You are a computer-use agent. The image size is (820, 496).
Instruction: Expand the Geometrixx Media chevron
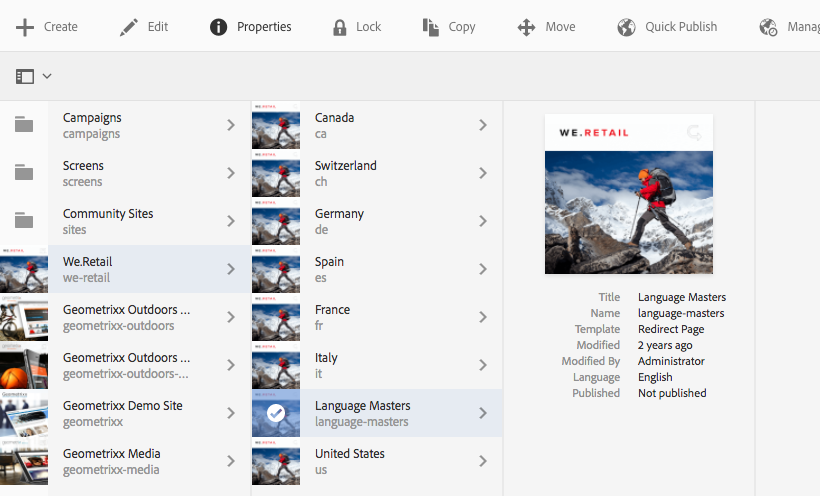(231, 460)
